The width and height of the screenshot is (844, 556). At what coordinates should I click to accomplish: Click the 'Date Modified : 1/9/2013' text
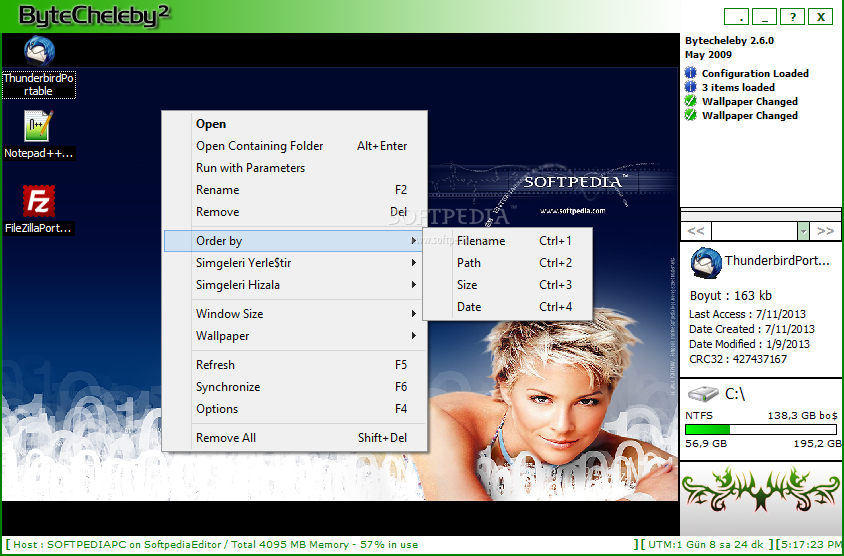pos(749,344)
